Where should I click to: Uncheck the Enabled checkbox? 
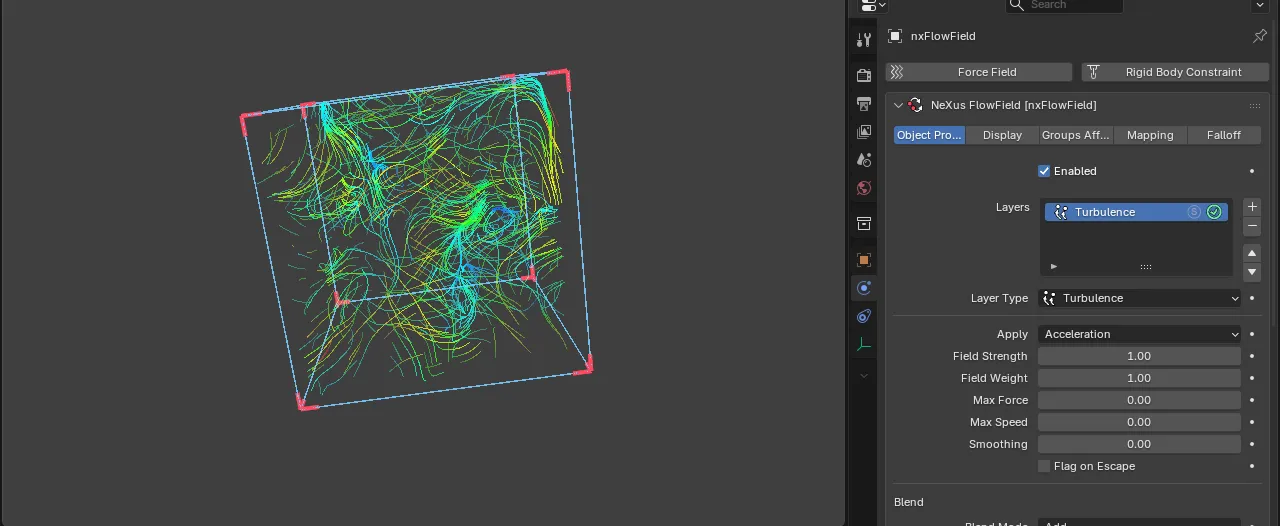coord(1044,171)
